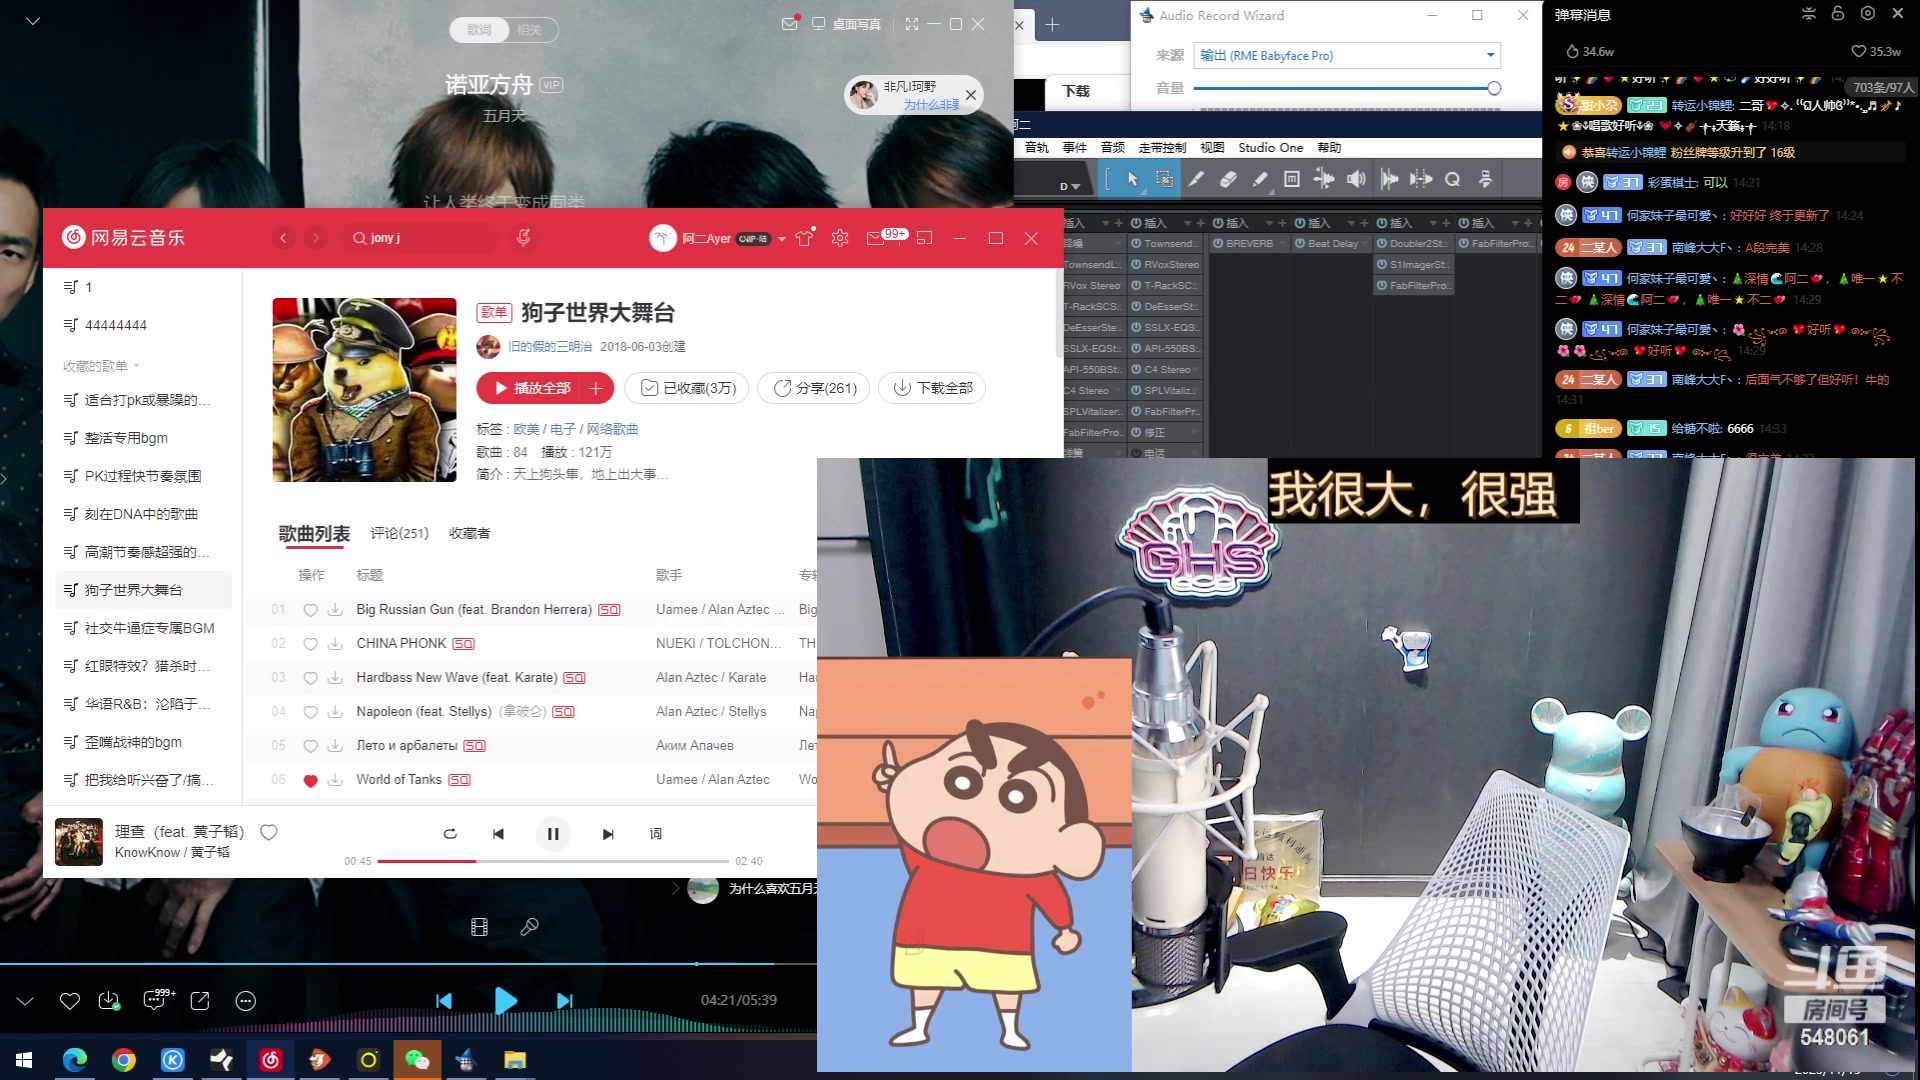Open the BREVERB plugin slot dropdown arrow
The image size is (1920, 1080).
1280,244
